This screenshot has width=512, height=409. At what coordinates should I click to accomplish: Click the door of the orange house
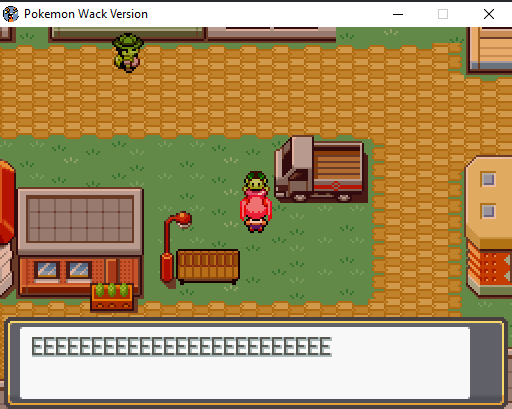pyautogui.click(x=112, y=271)
